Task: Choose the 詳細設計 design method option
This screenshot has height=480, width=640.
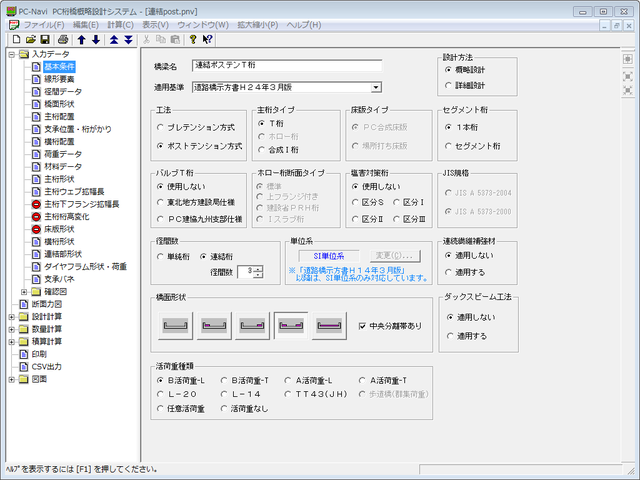Action: (449, 87)
